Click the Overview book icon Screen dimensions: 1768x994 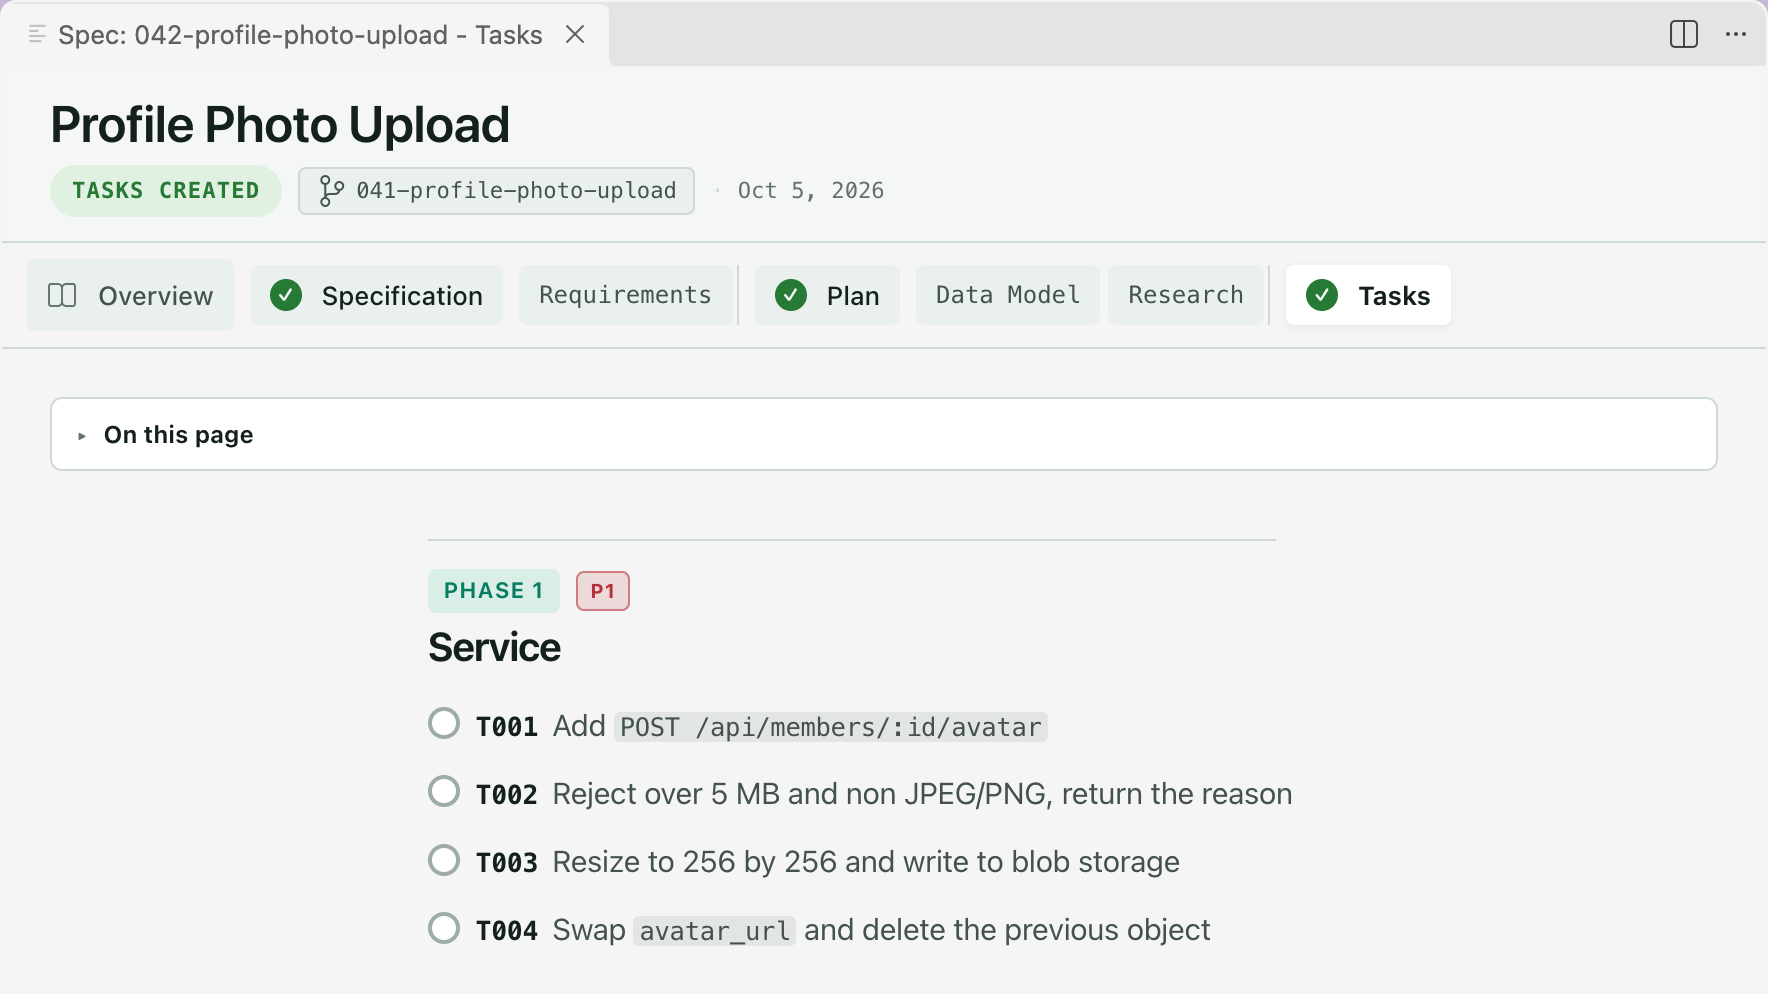coord(62,295)
